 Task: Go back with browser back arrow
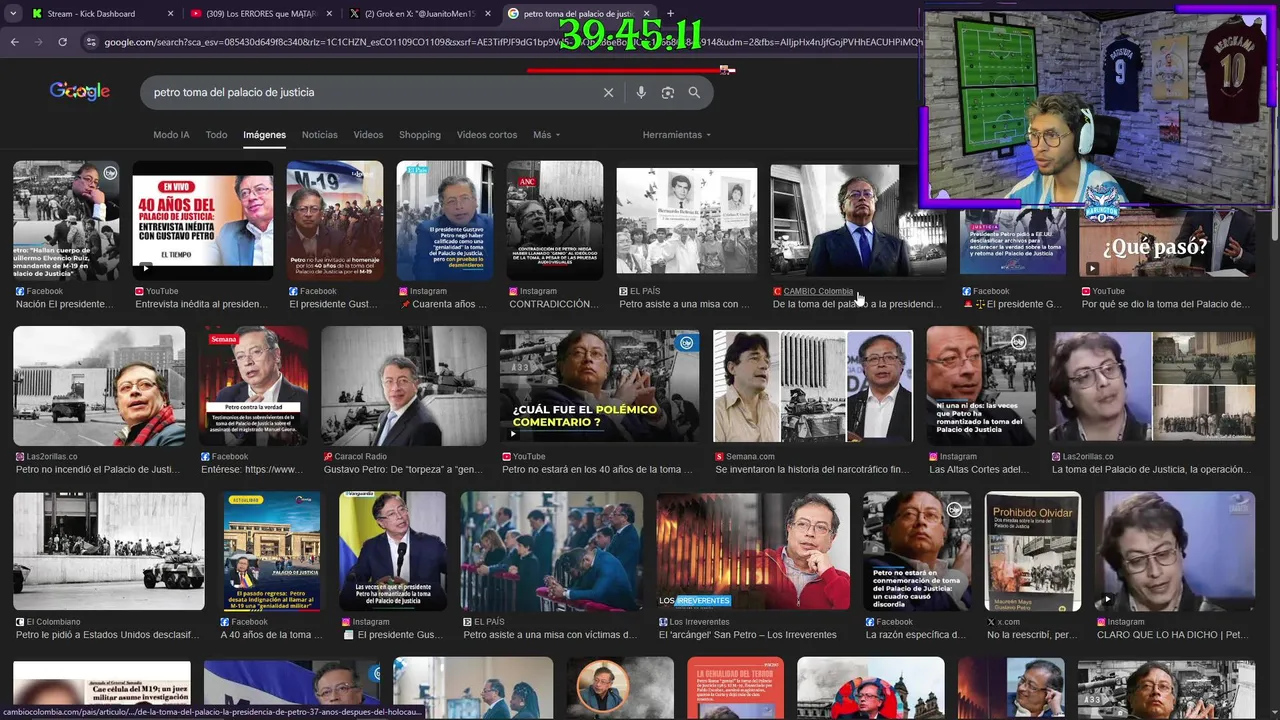point(14,42)
